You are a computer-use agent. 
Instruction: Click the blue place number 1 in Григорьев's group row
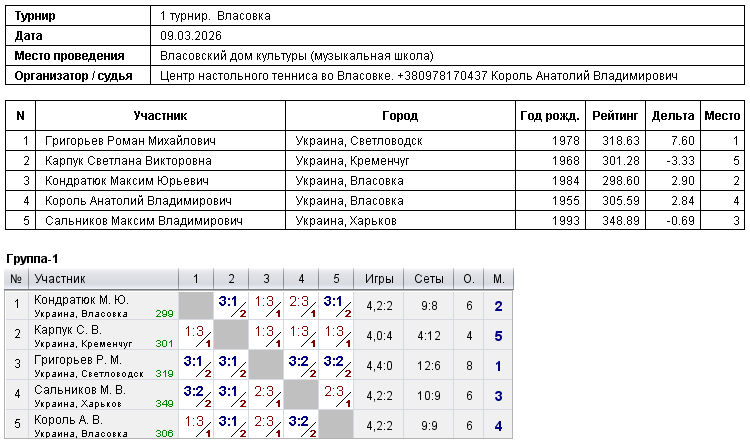[498, 366]
